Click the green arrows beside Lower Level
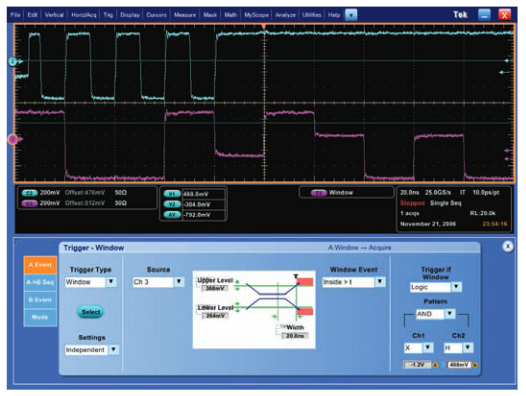 tap(238, 307)
